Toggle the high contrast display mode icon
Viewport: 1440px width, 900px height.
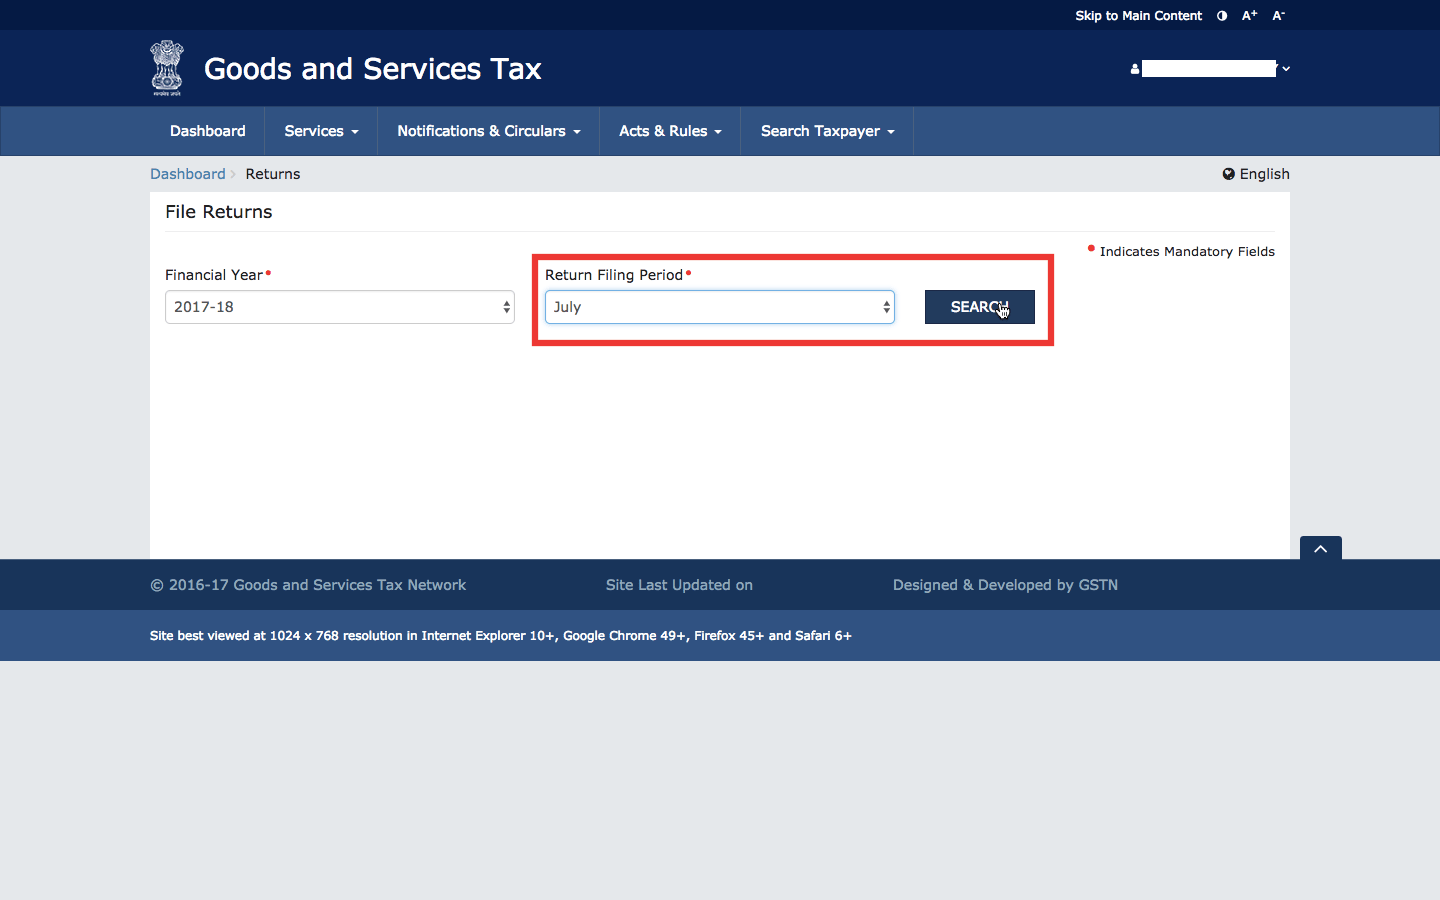point(1221,15)
